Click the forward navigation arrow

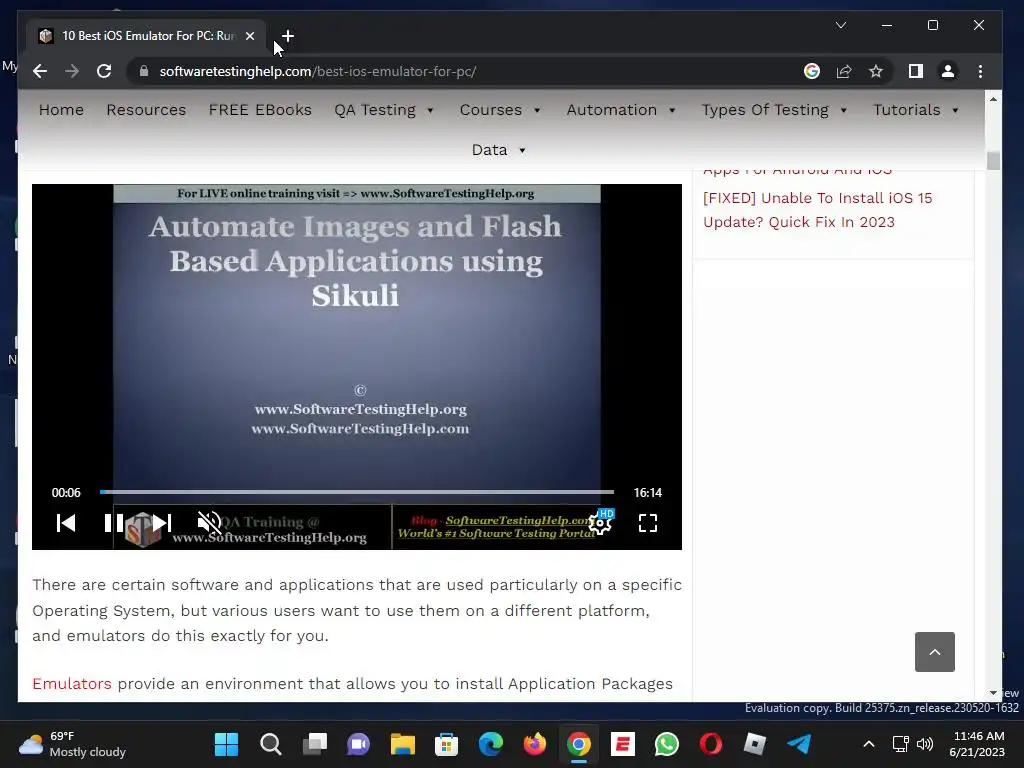click(x=72, y=71)
